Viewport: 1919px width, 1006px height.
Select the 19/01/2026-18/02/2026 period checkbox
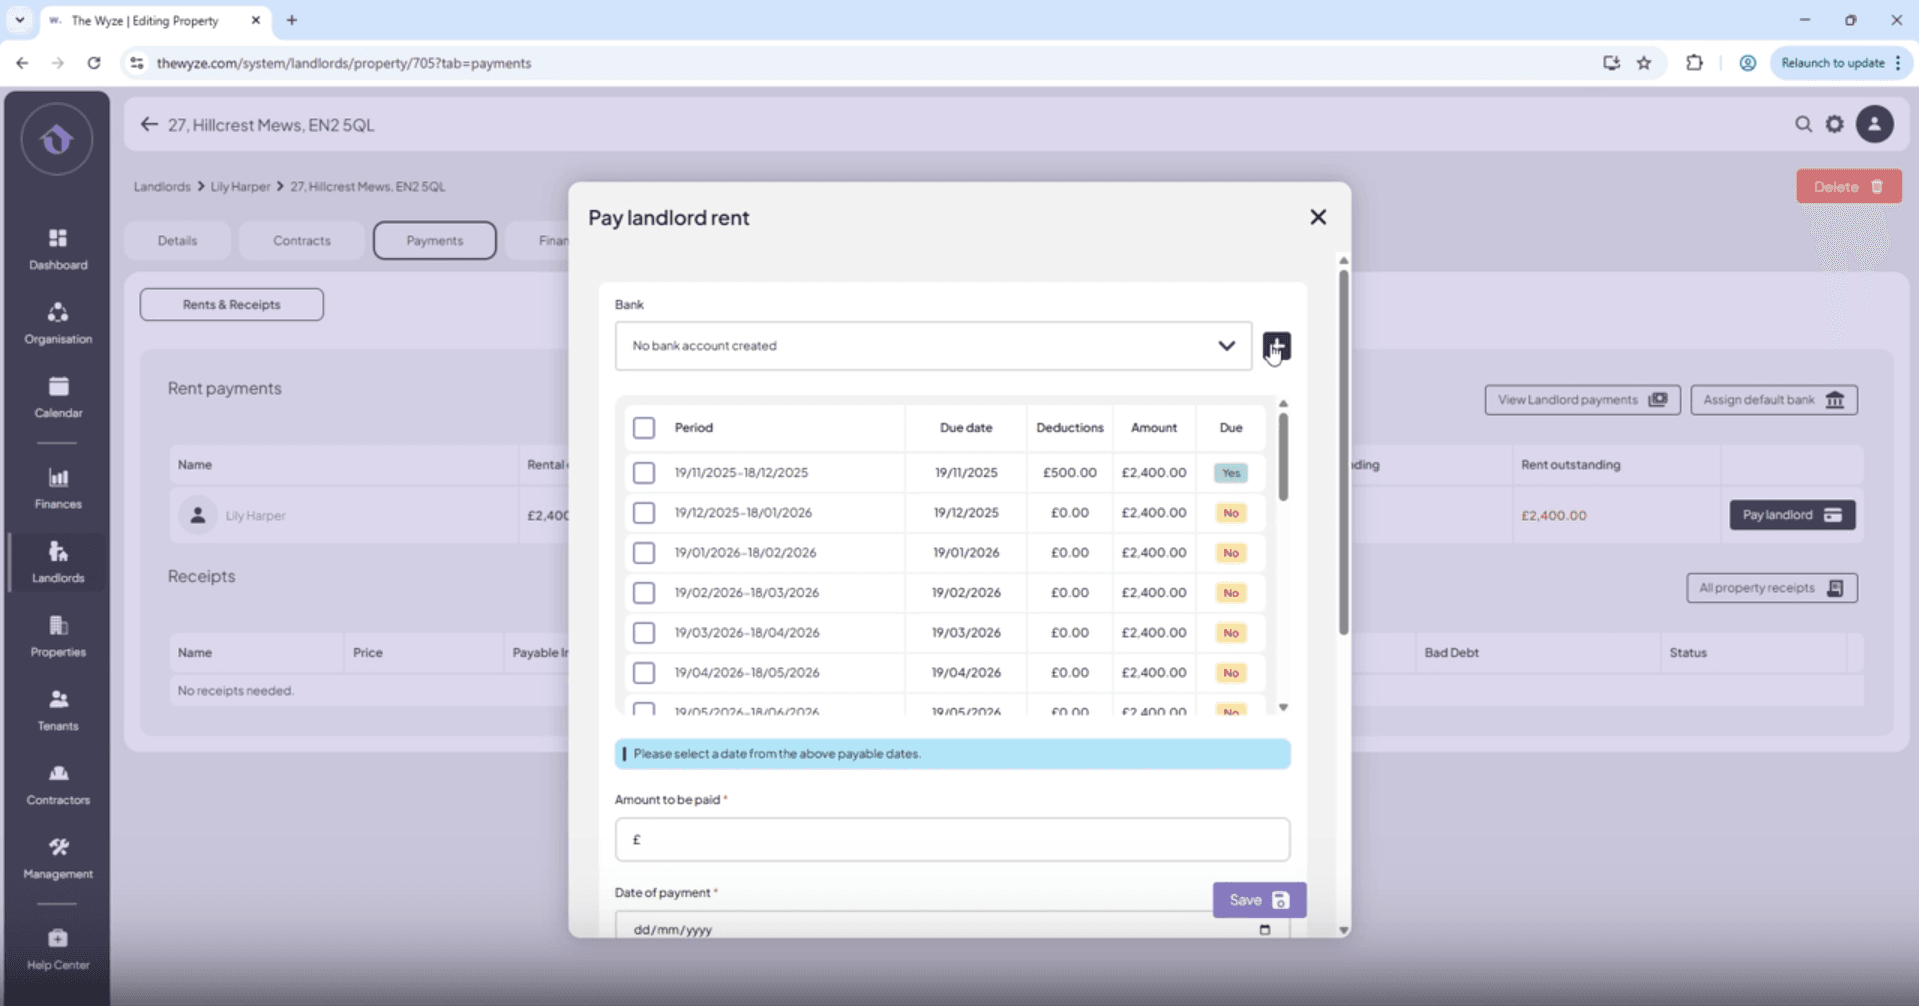644,553
